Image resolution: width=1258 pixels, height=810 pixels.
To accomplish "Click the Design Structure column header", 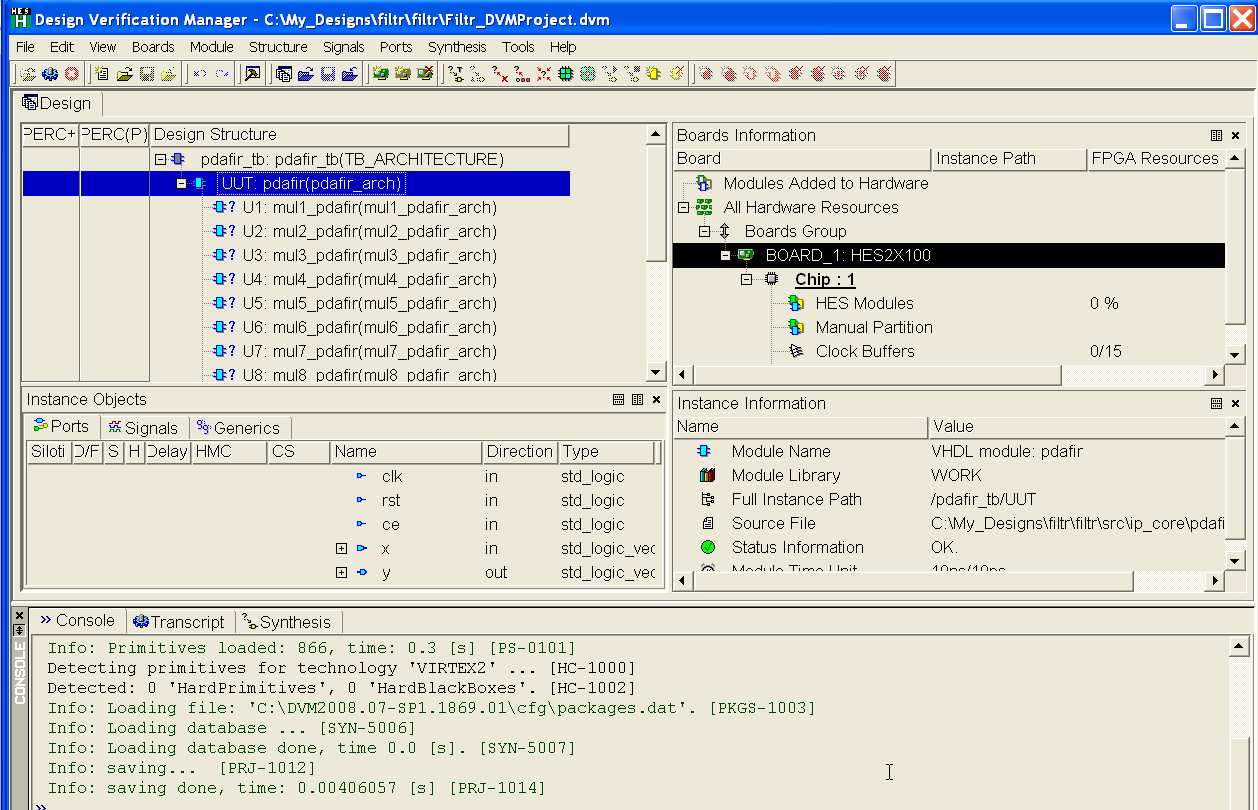I will (x=359, y=135).
